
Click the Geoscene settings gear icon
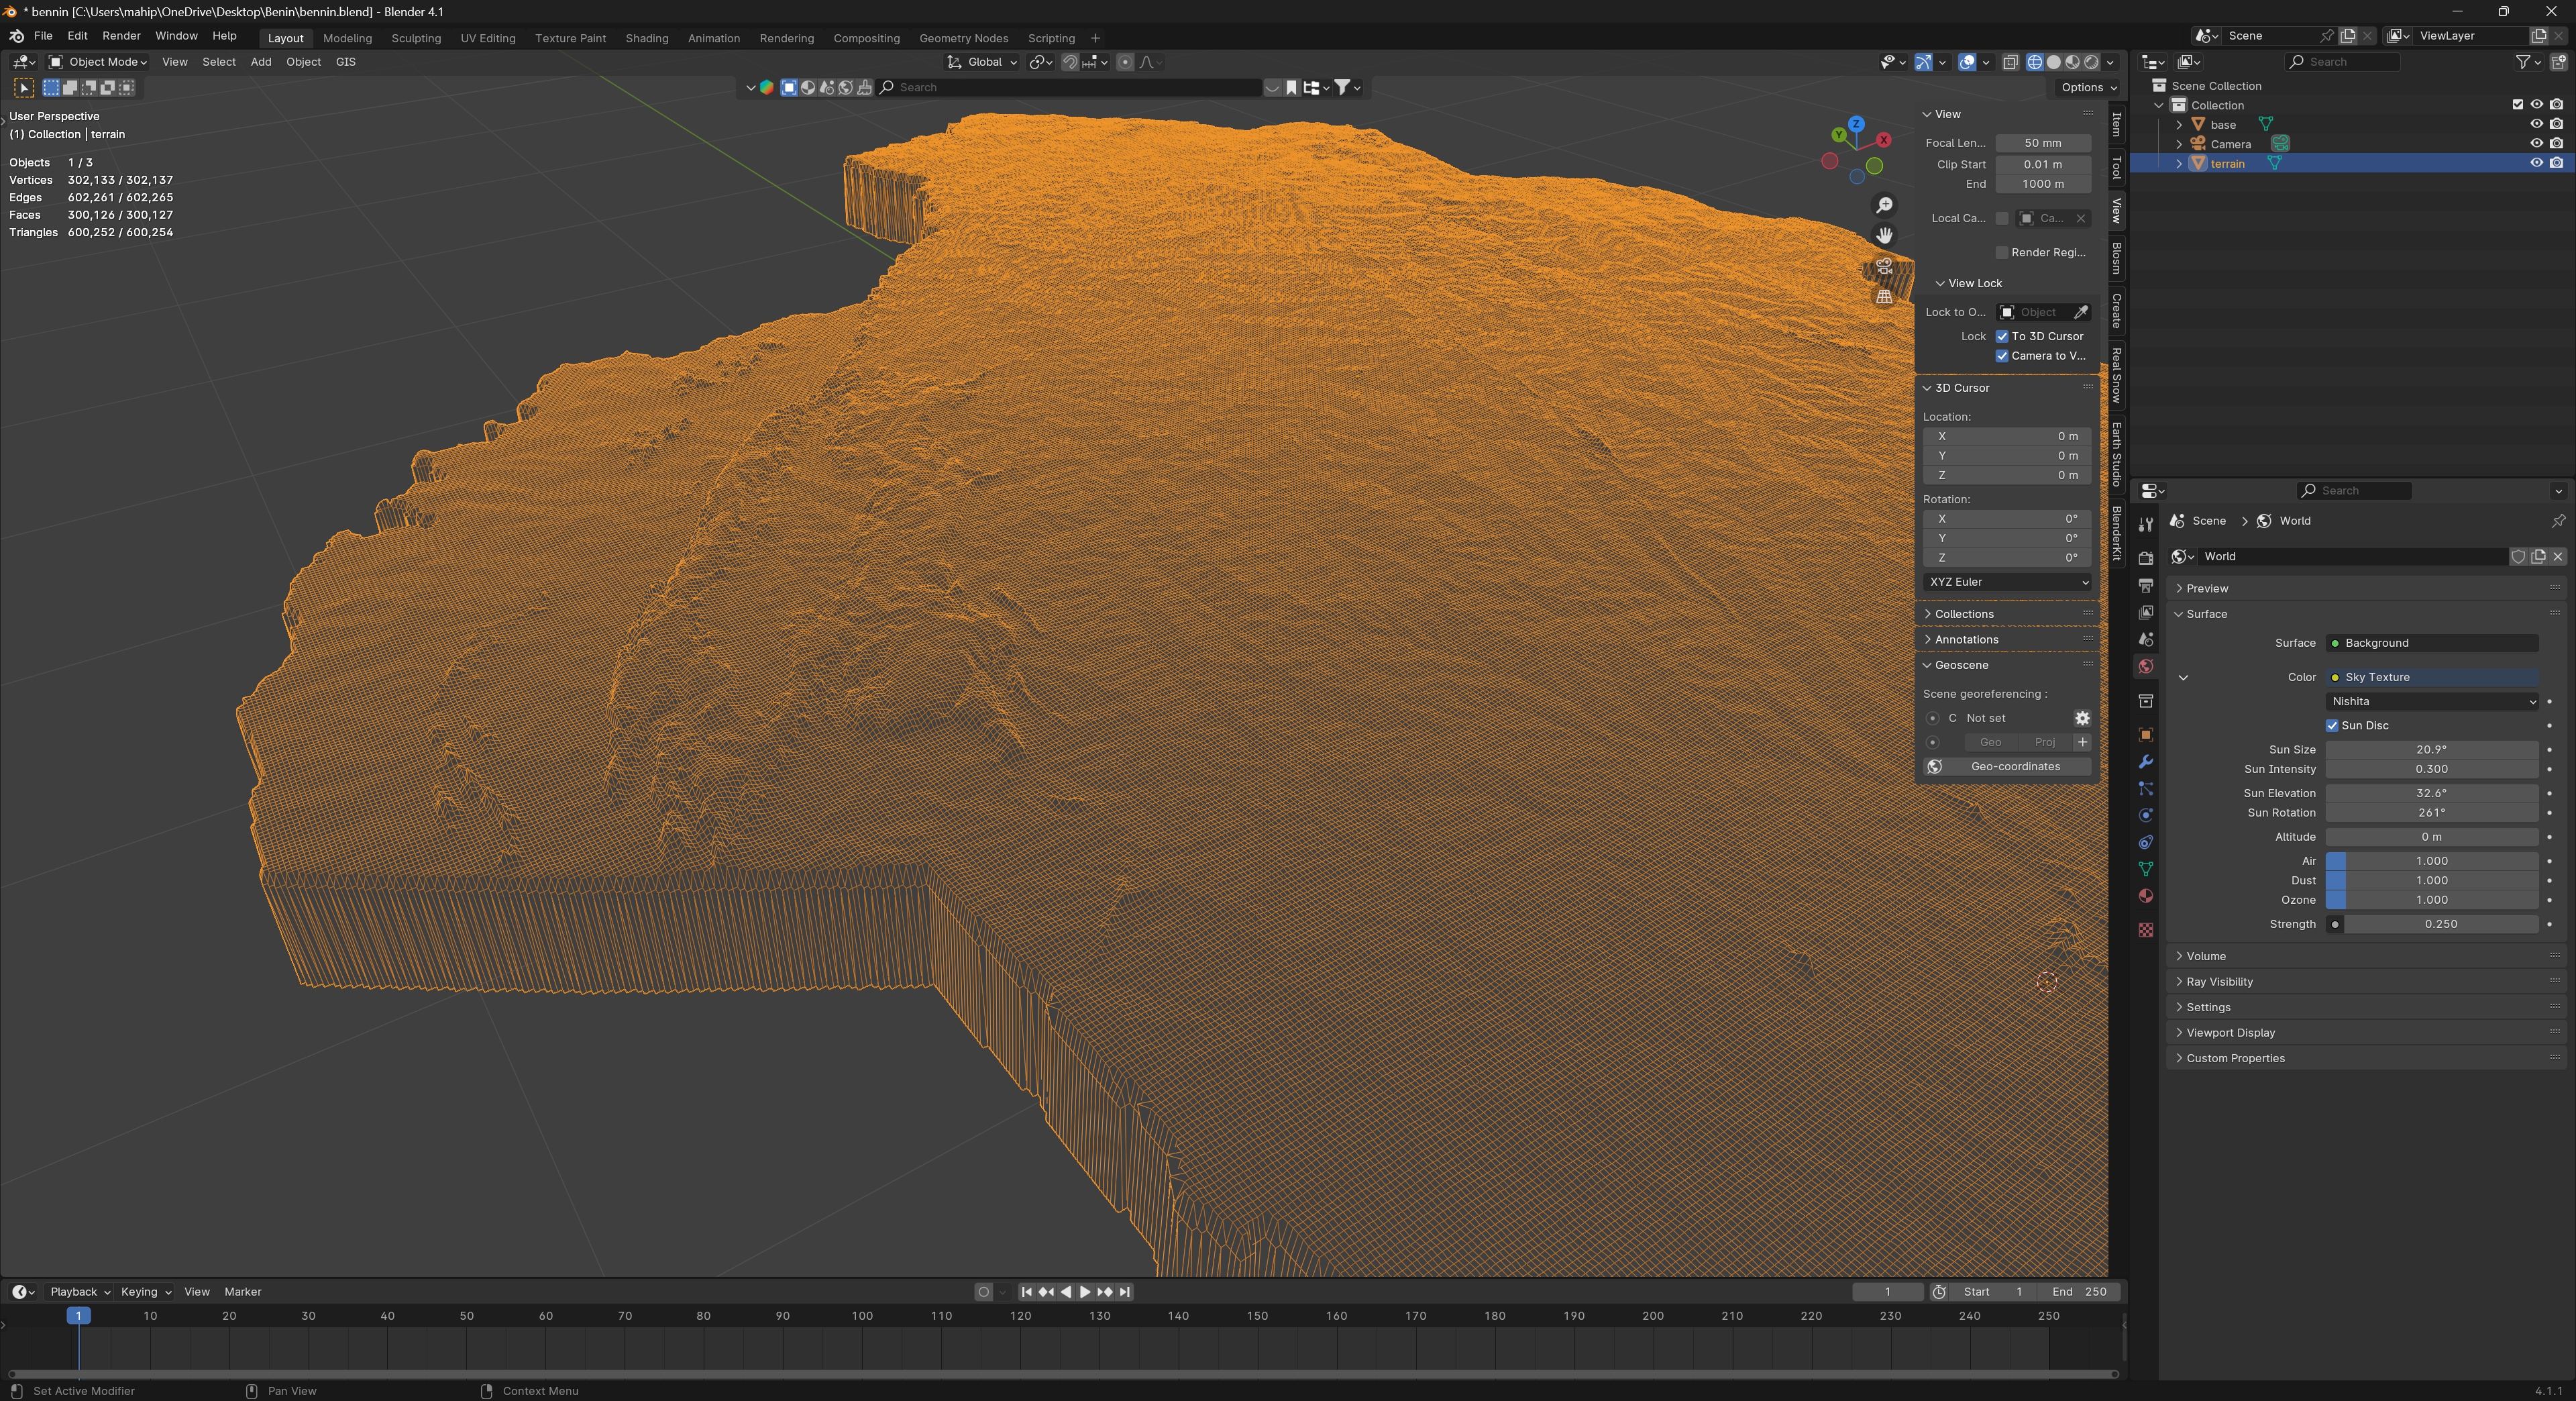click(x=2081, y=718)
